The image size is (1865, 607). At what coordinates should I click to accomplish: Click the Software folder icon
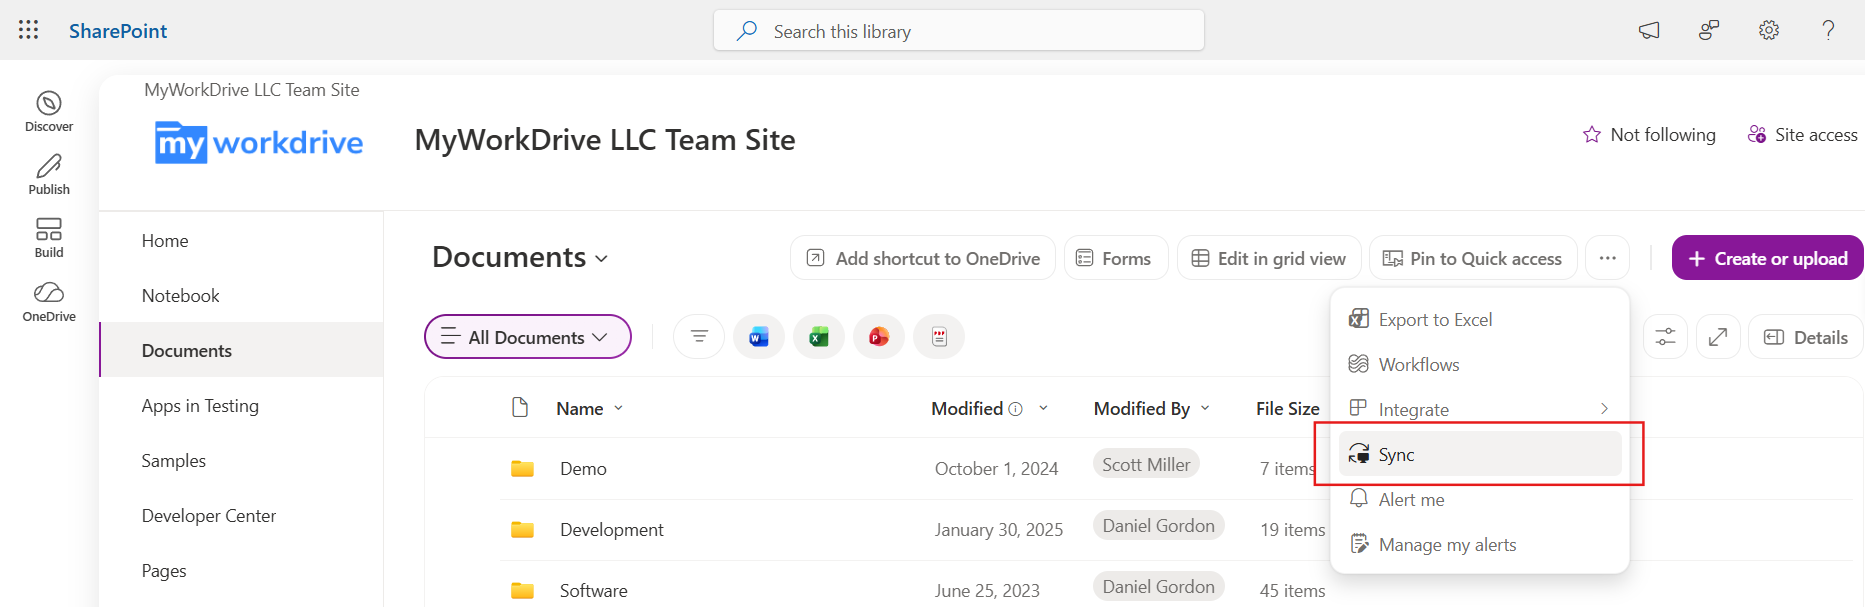tap(522, 591)
